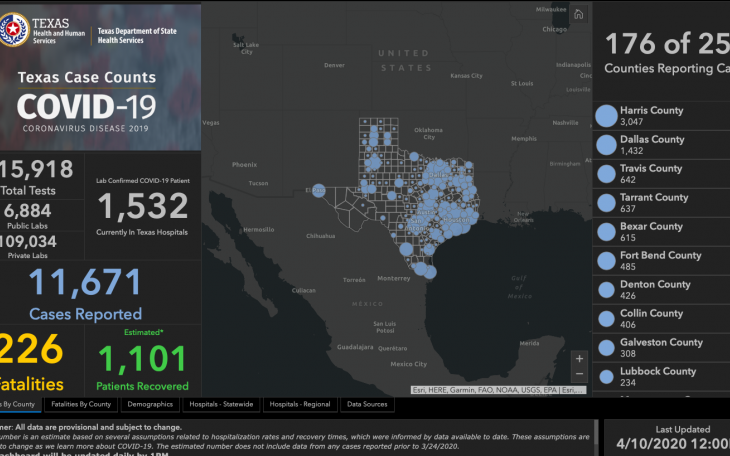Select the El Paso case bubble on map
Image resolution: width=730 pixels, height=456 pixels.
pyautogui.click(x=319, y=190)
